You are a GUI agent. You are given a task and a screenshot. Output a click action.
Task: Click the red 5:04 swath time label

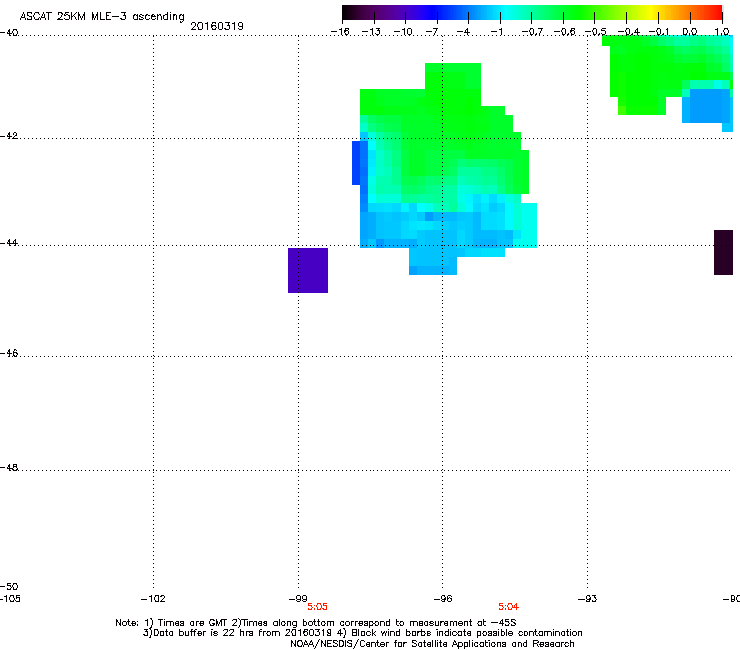tap(508, 607)
